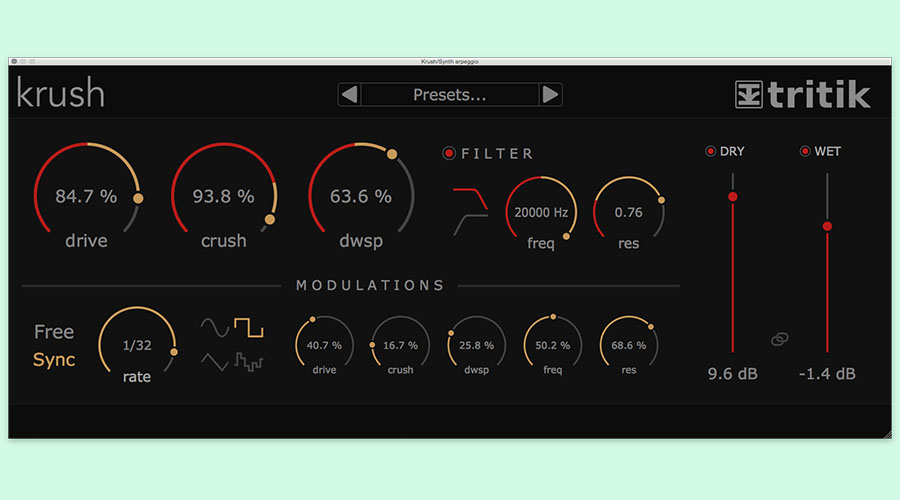Toggle the WET signal on/off

tap(805, 151)
